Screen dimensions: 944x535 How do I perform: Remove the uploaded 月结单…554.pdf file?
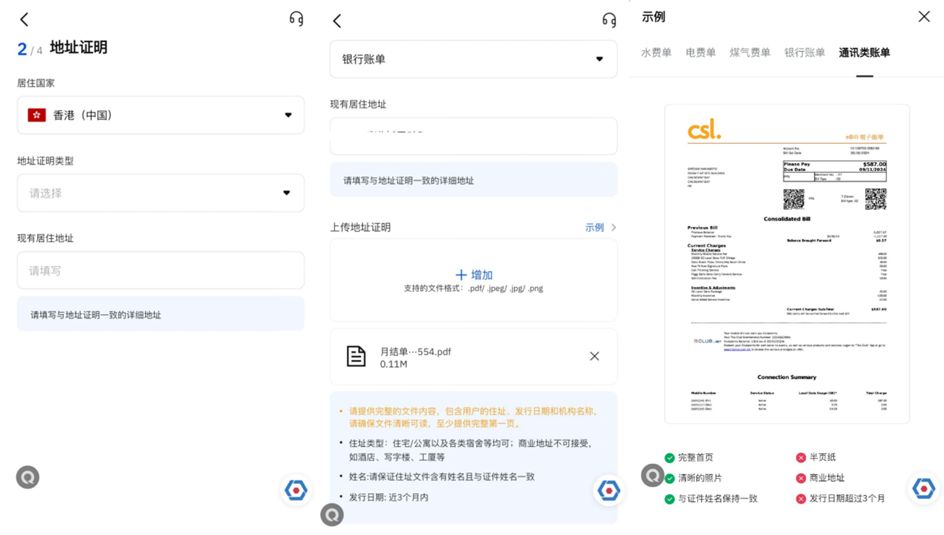click(x=594, y=356)
